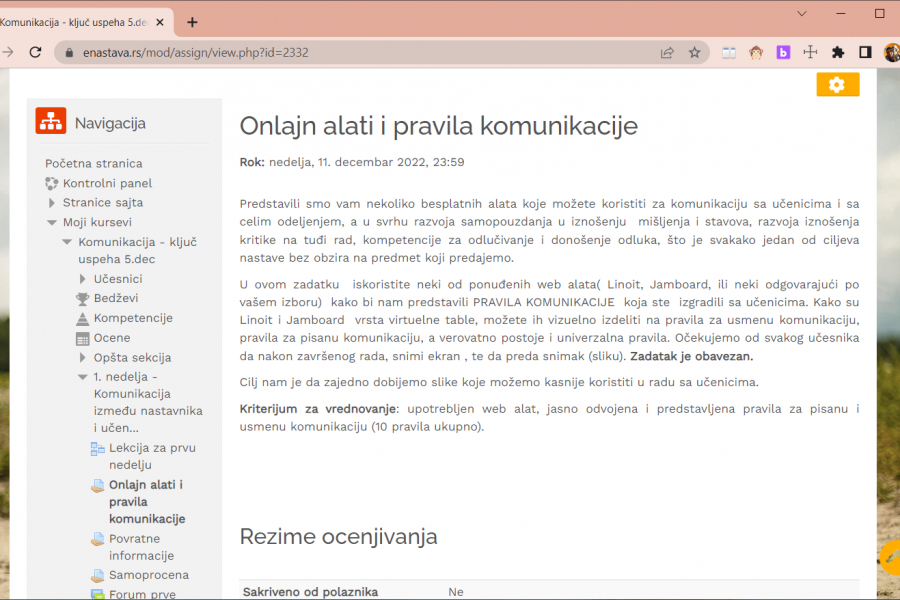Click the Chrome profile avatar
Viewport: 900px width, 600px height.
click(x=892, y=53)
